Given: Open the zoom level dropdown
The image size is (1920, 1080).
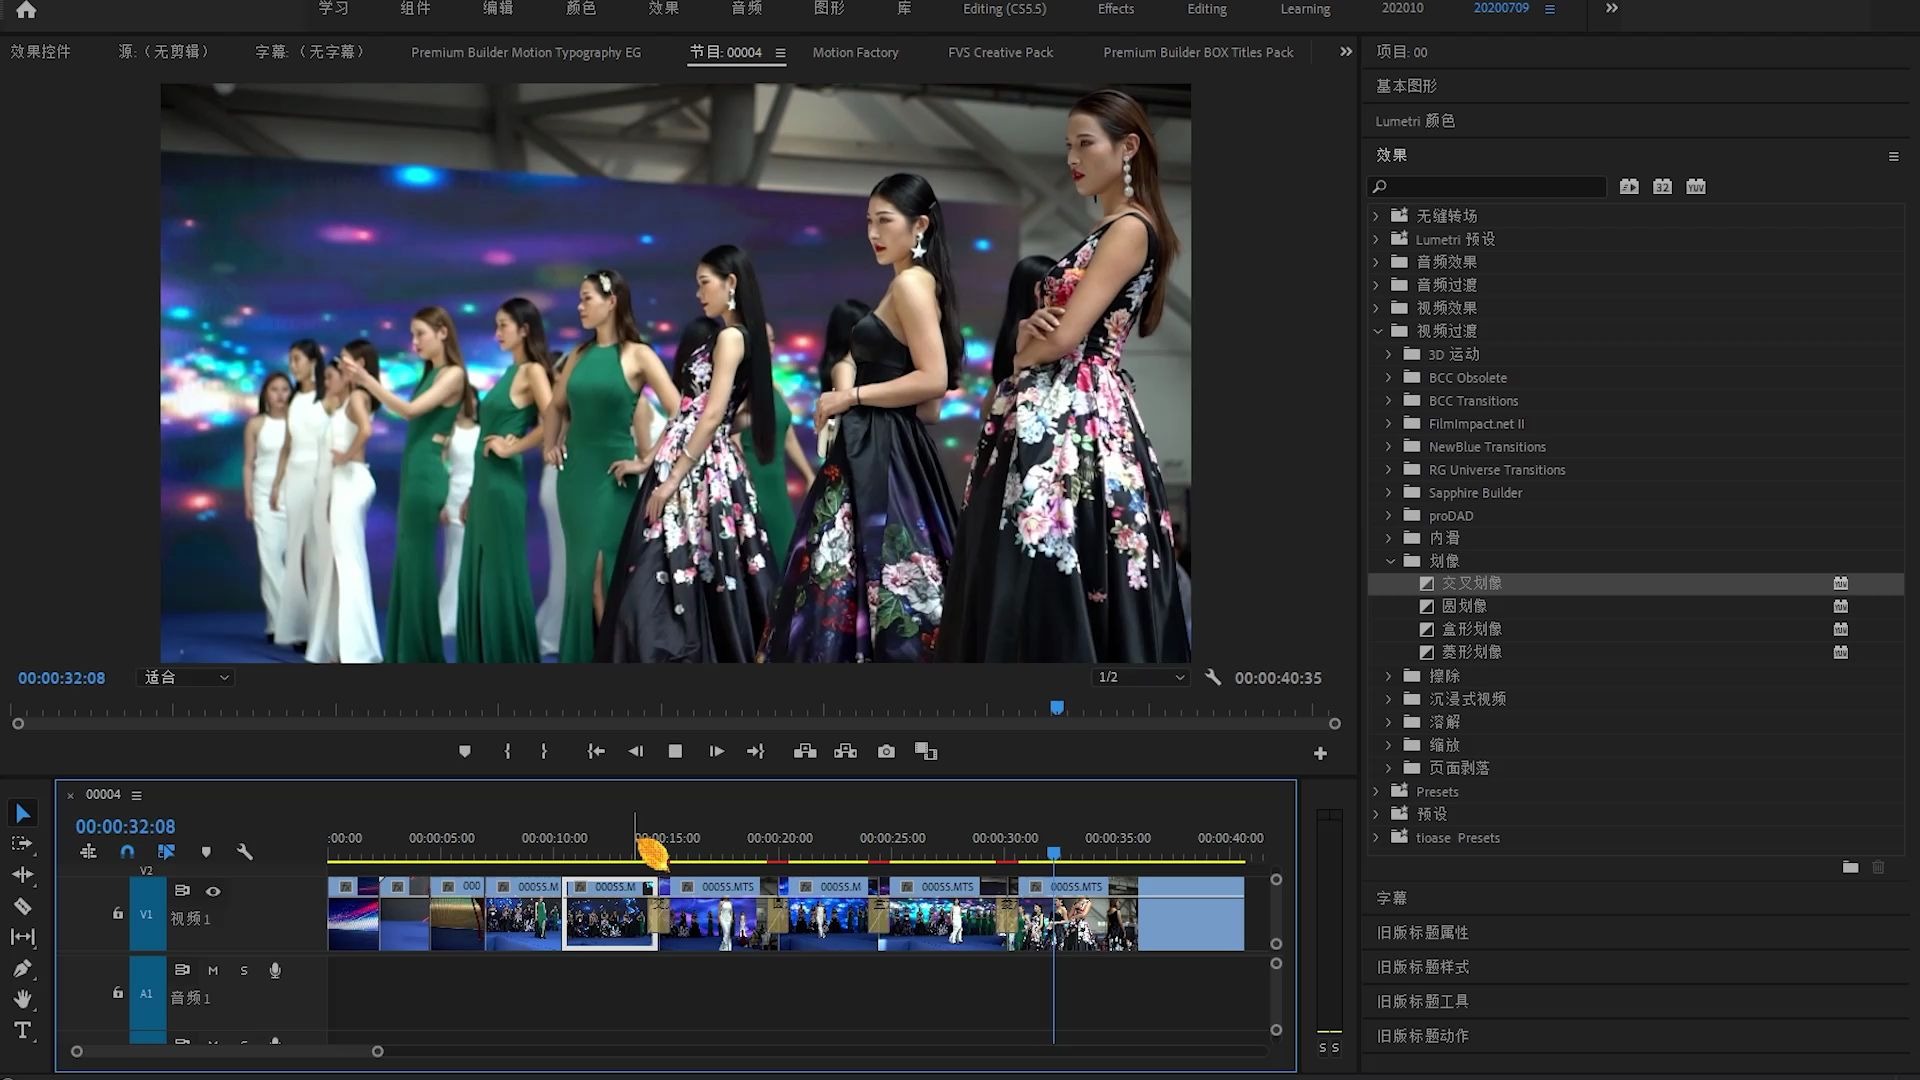Looking at the screenshot, I should pyautogui.click(x=186, y=677).
